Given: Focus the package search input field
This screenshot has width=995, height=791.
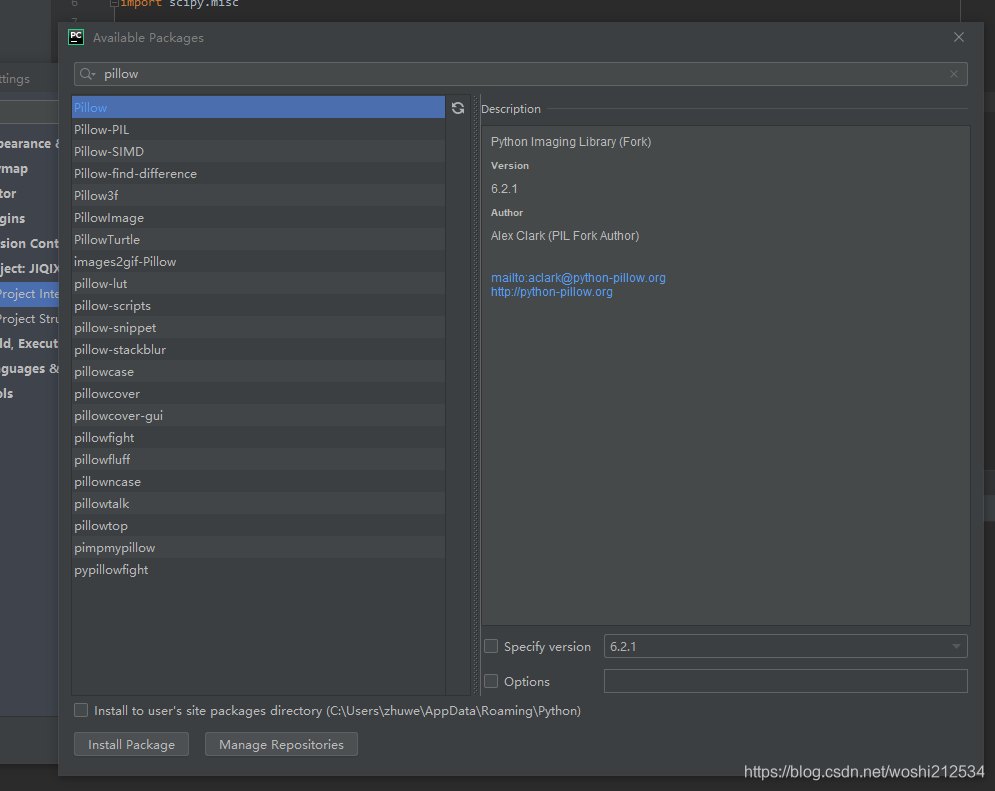Looking at the screenshot, I should click(520, 74).
